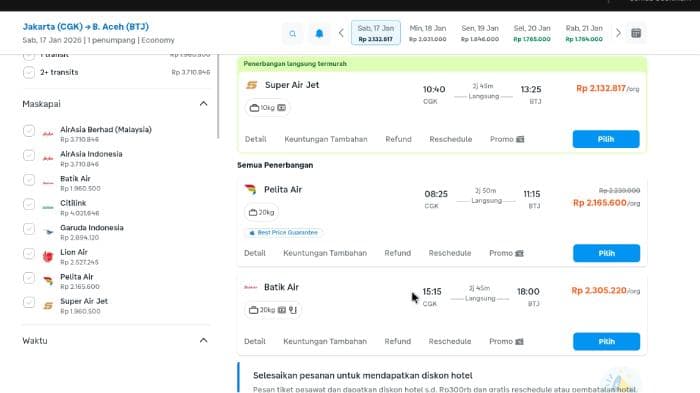Open Refund tab for Batik Air
The height and width of the screenshot is (393, 700).
[397, 341]
